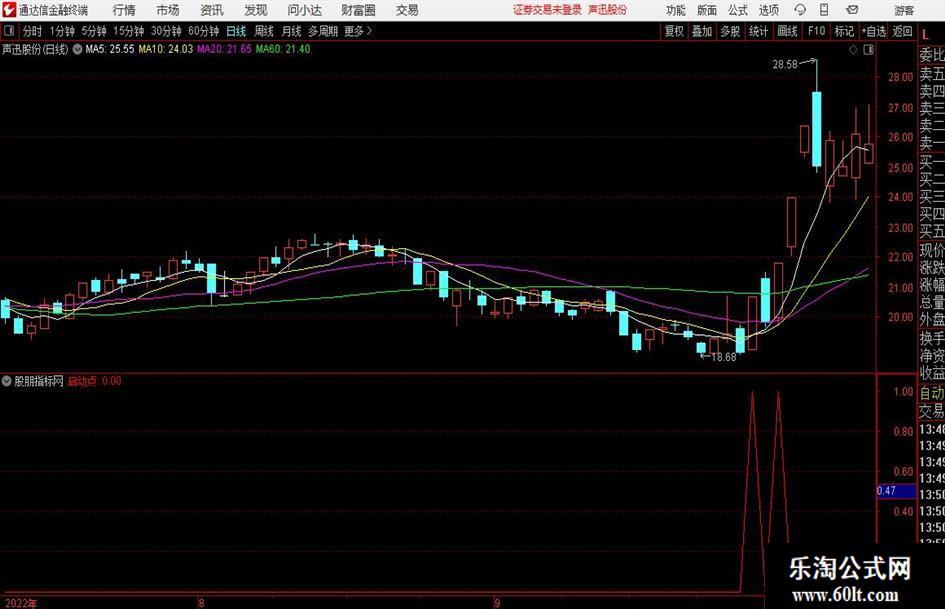Viewport: 945px width, 609px height.
Task: Click the 28.58 high price label
Action: click(785, 65)
